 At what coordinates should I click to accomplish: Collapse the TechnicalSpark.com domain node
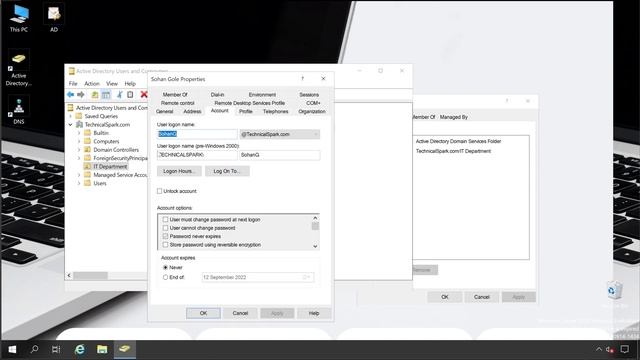click(x=70, y=124)
